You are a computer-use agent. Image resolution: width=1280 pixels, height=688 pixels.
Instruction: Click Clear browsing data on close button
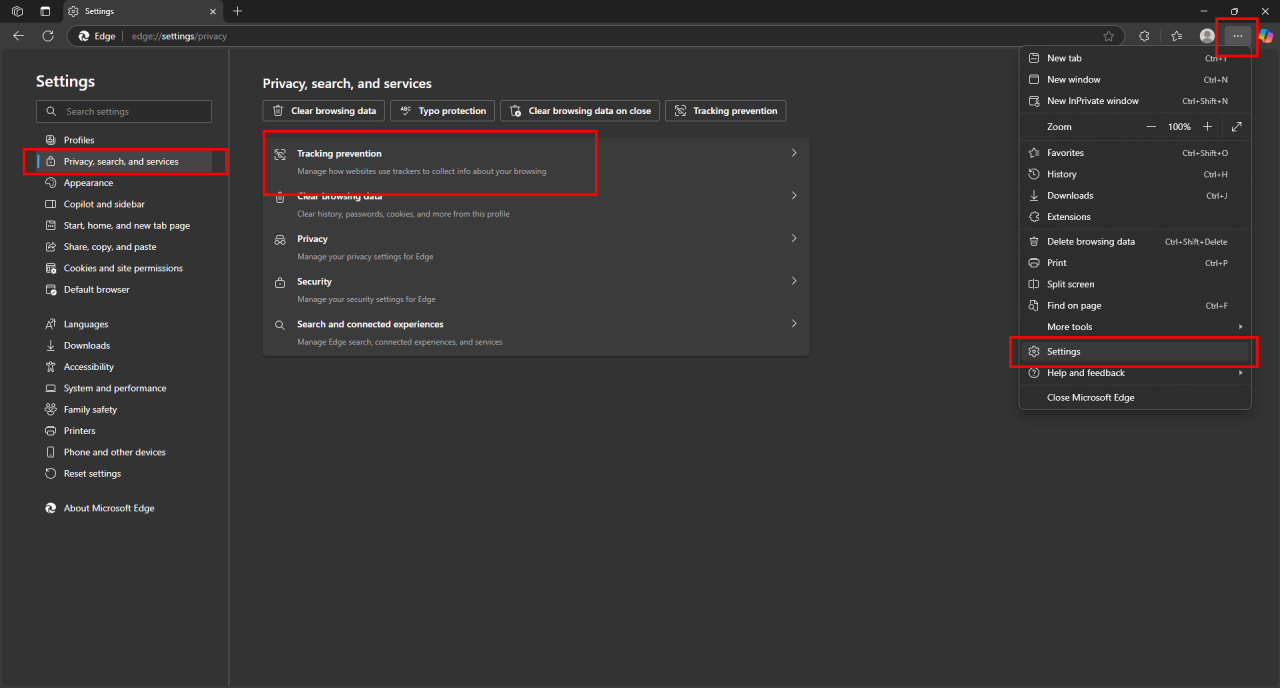click(580, 111)
